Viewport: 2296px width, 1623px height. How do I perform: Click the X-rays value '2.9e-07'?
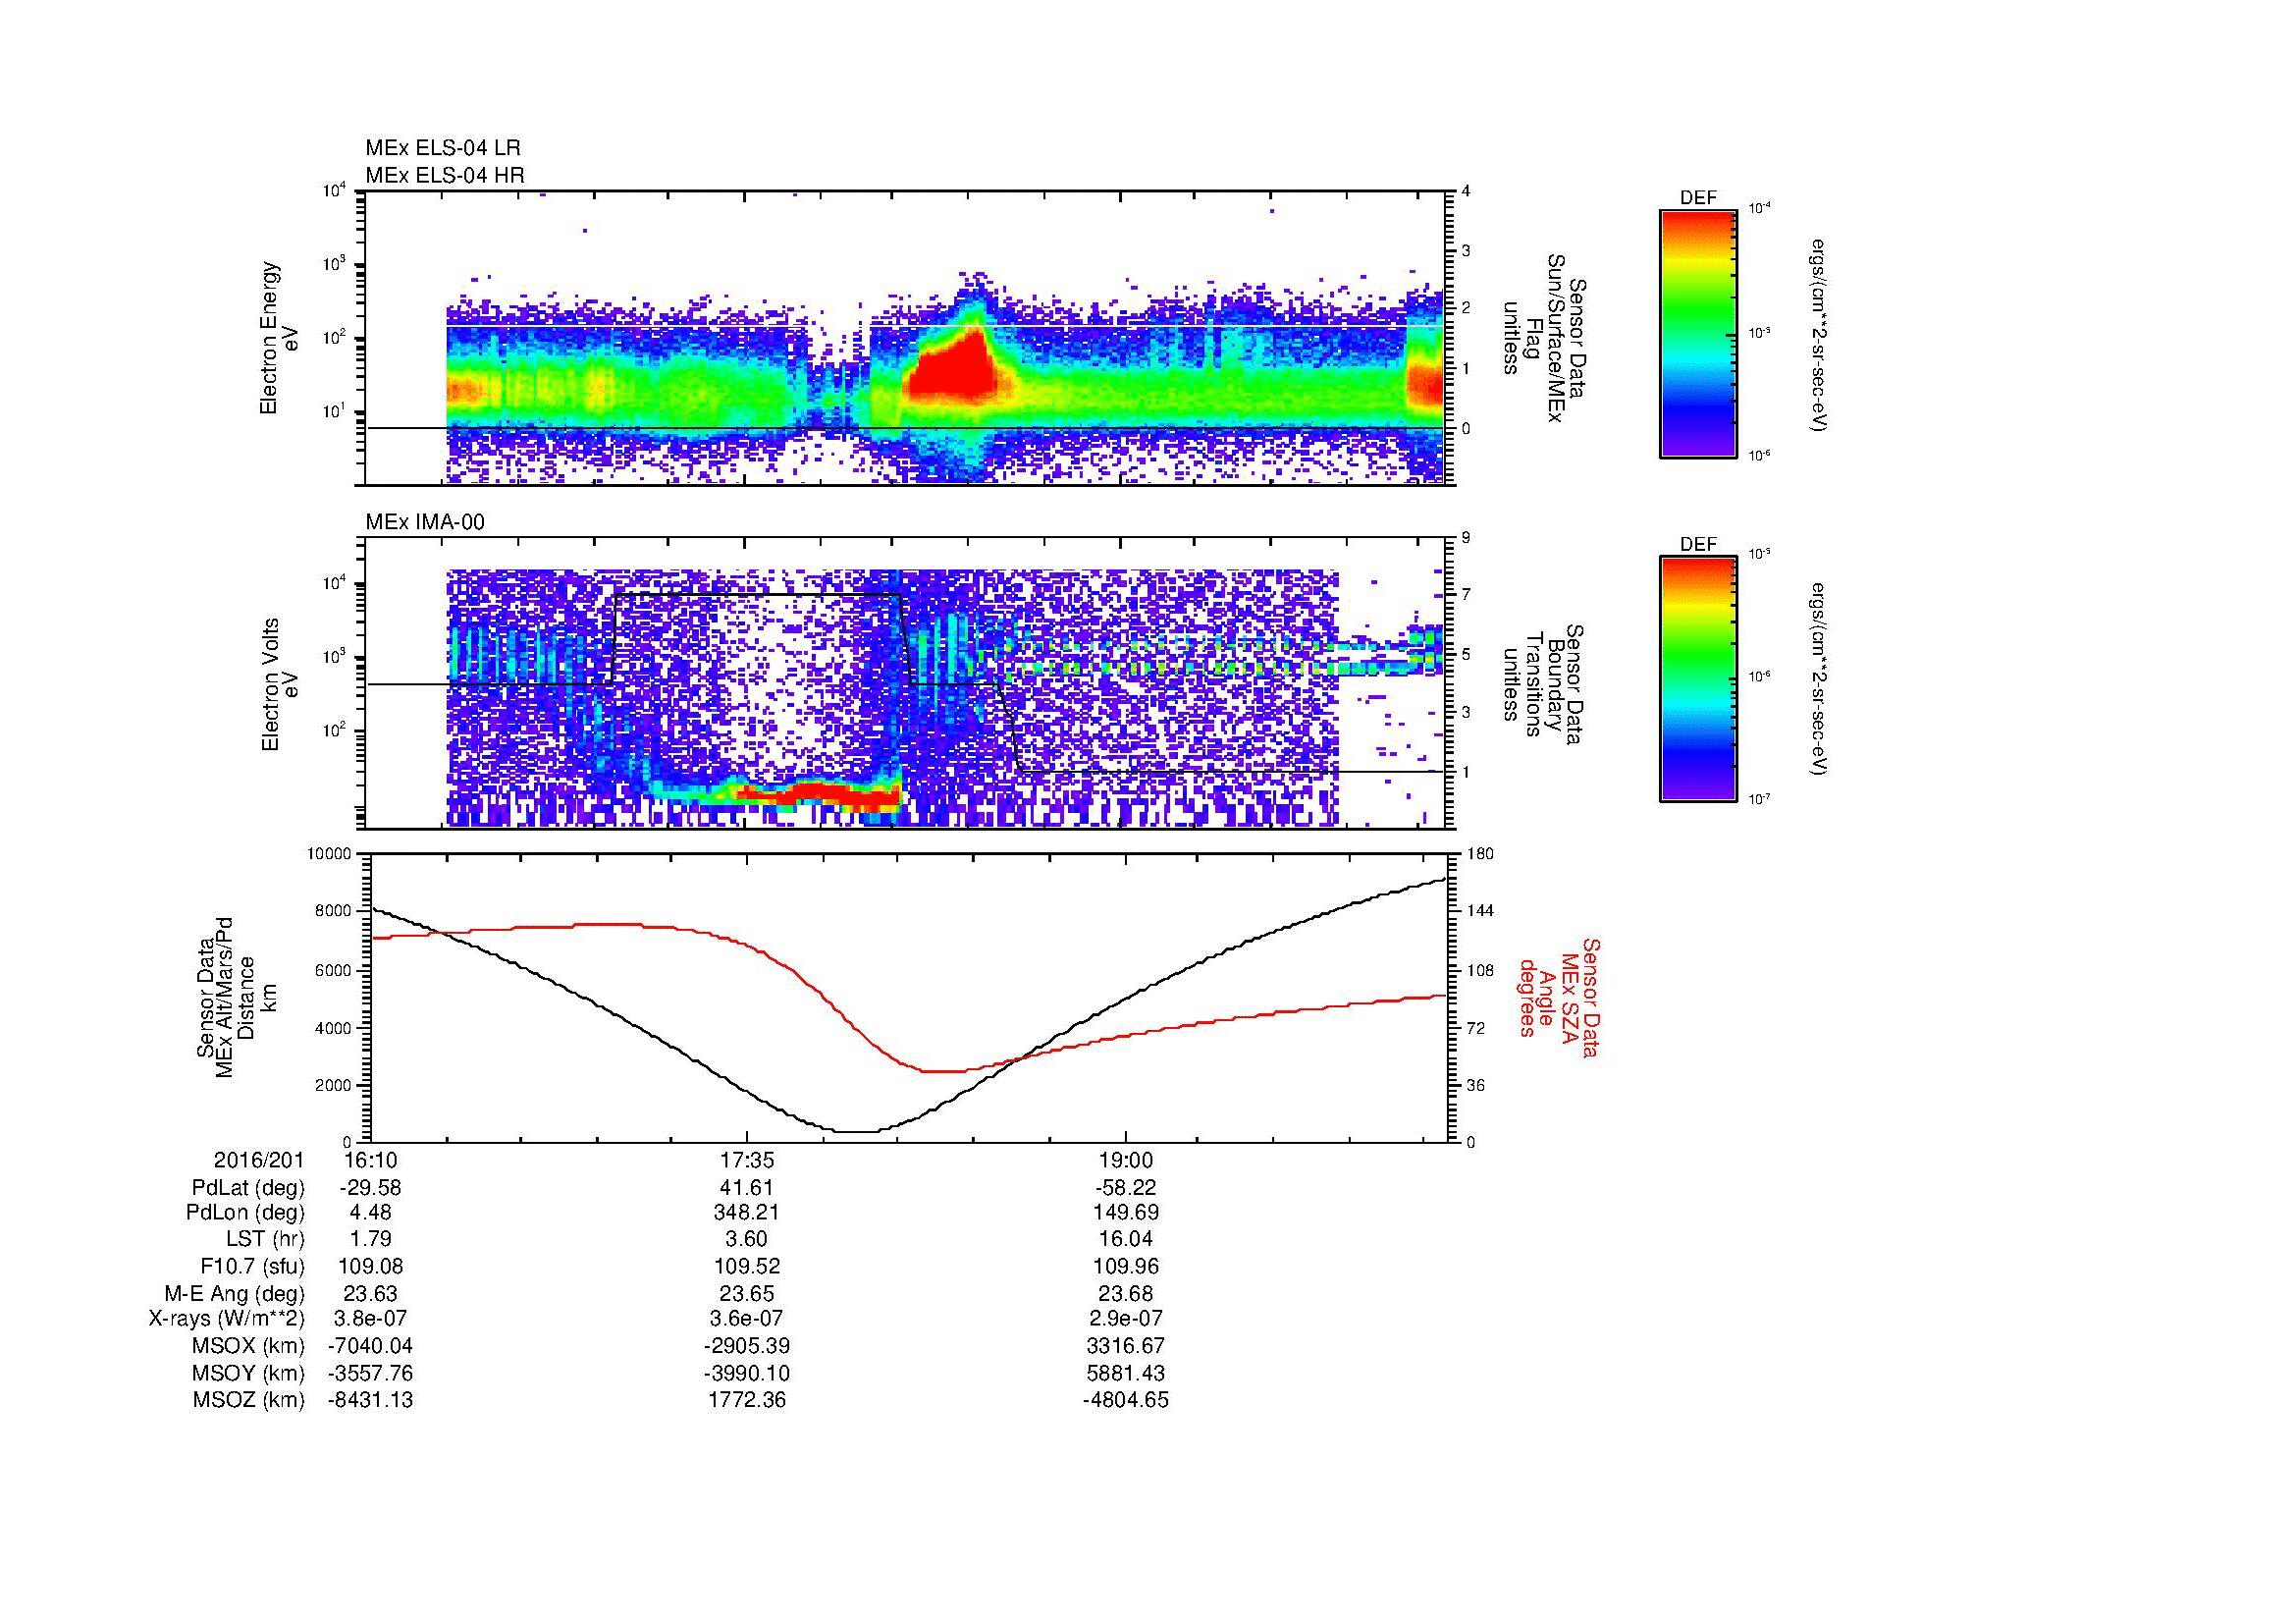(x=1126, y=1319)
